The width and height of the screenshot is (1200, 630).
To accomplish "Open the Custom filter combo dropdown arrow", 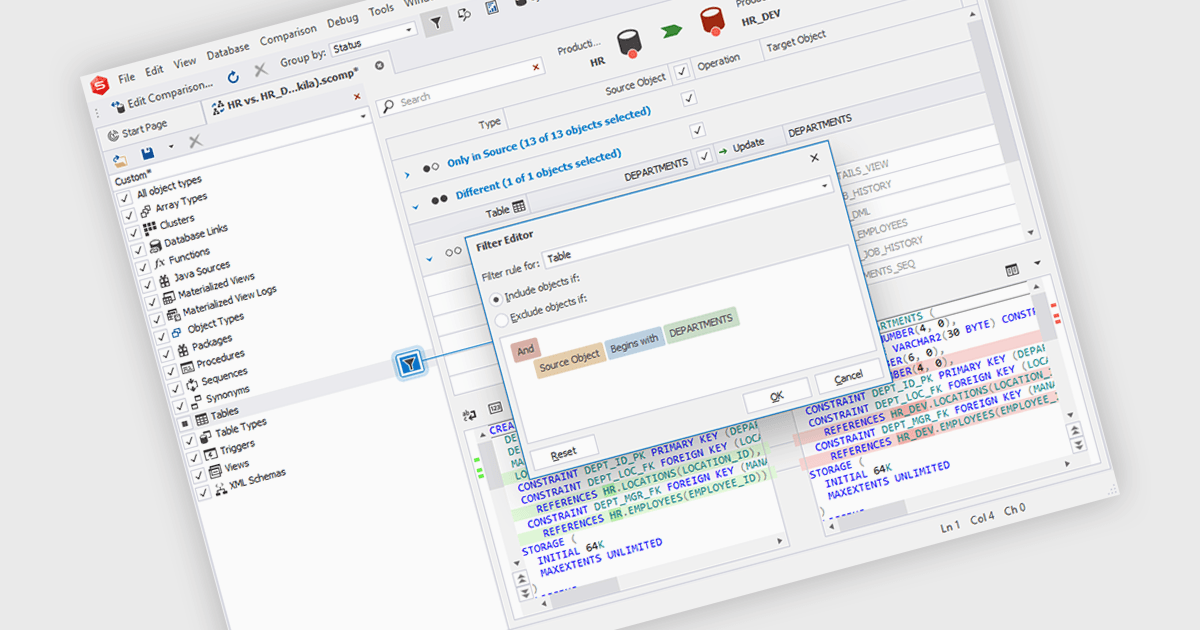I will click(x=362, y=117).
